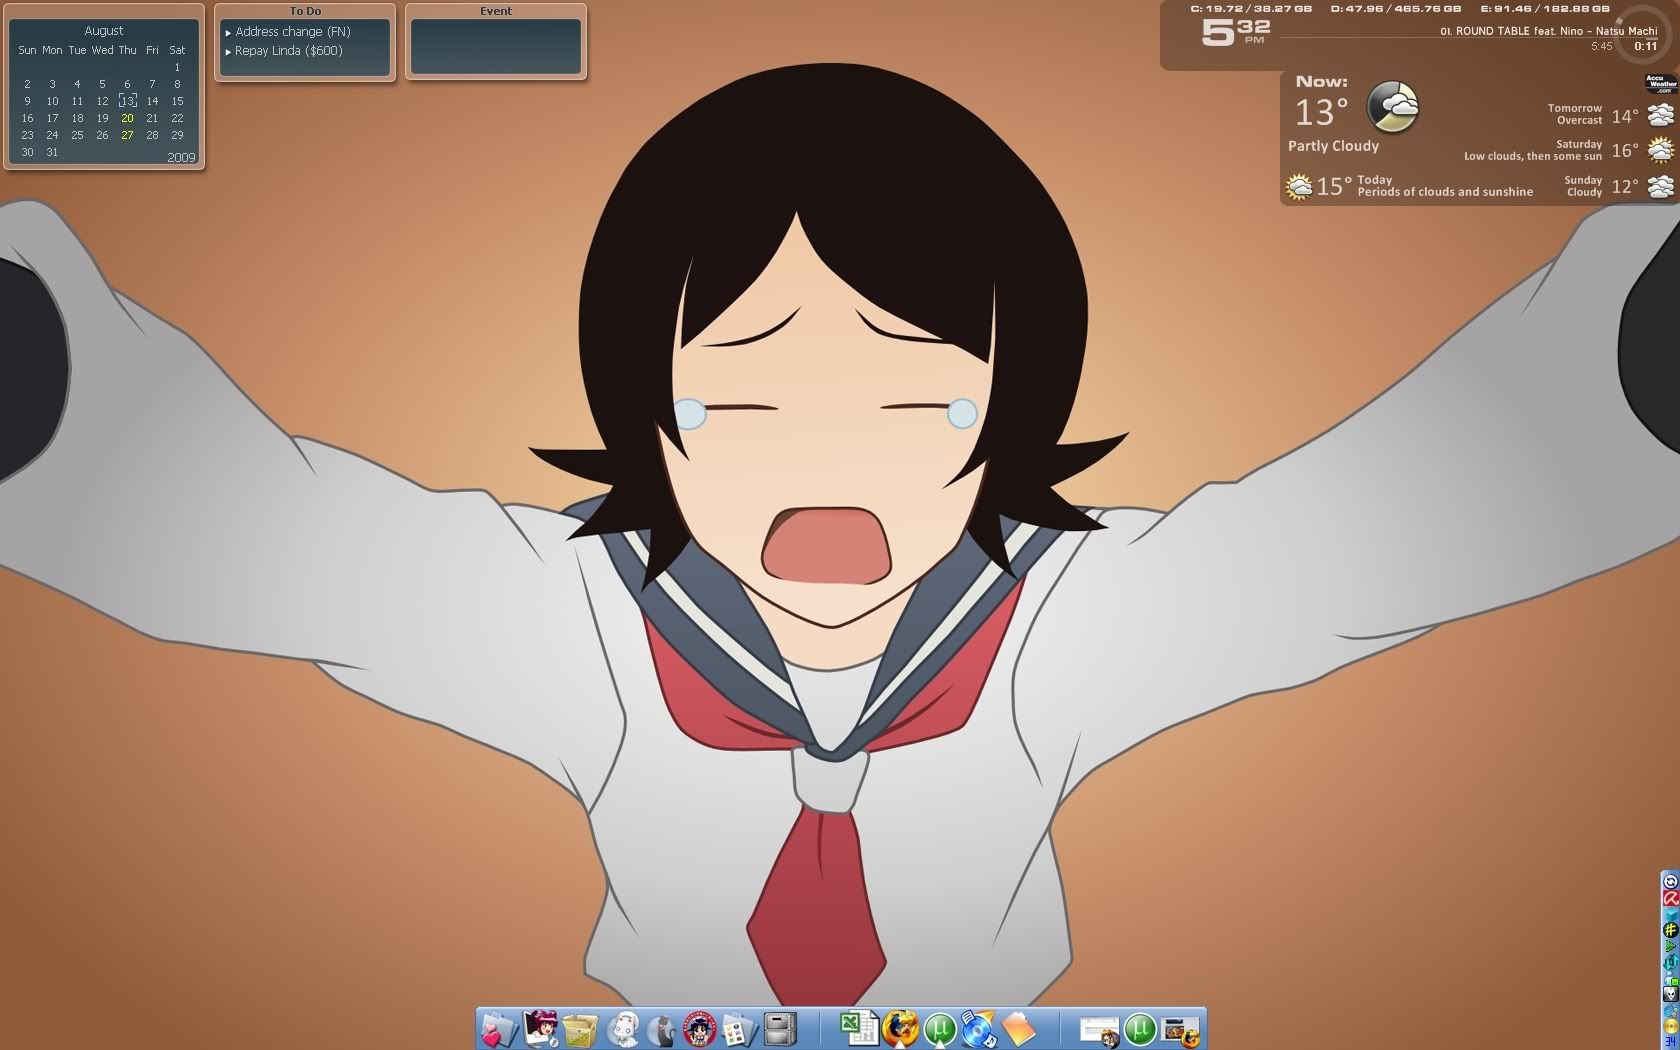Click the 5:45 track length text
1680x1050 pixels.
(1601, 46)
